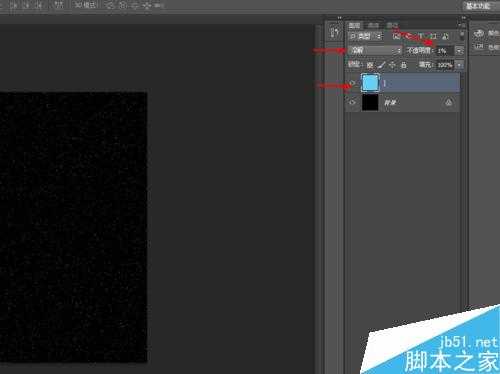
Task: Select Layer 1's blue thumbnail
Action: coord(370,83)
